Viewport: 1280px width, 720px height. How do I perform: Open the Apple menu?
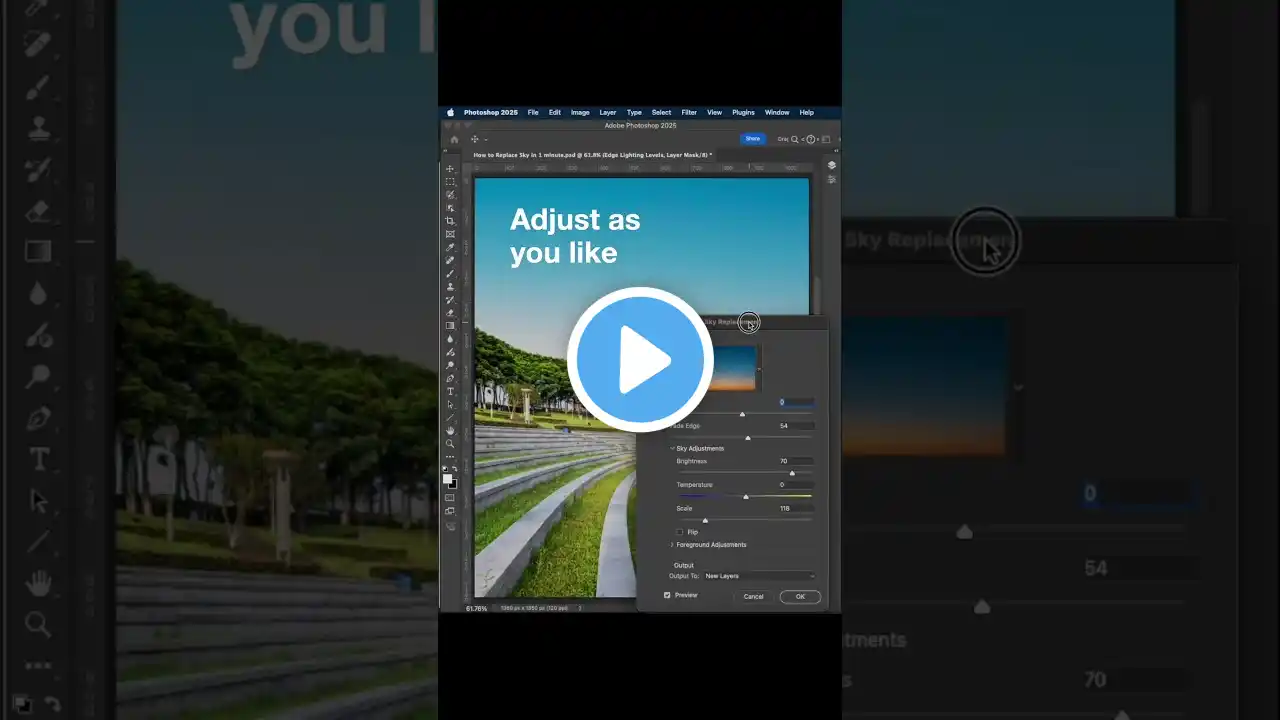450,112
